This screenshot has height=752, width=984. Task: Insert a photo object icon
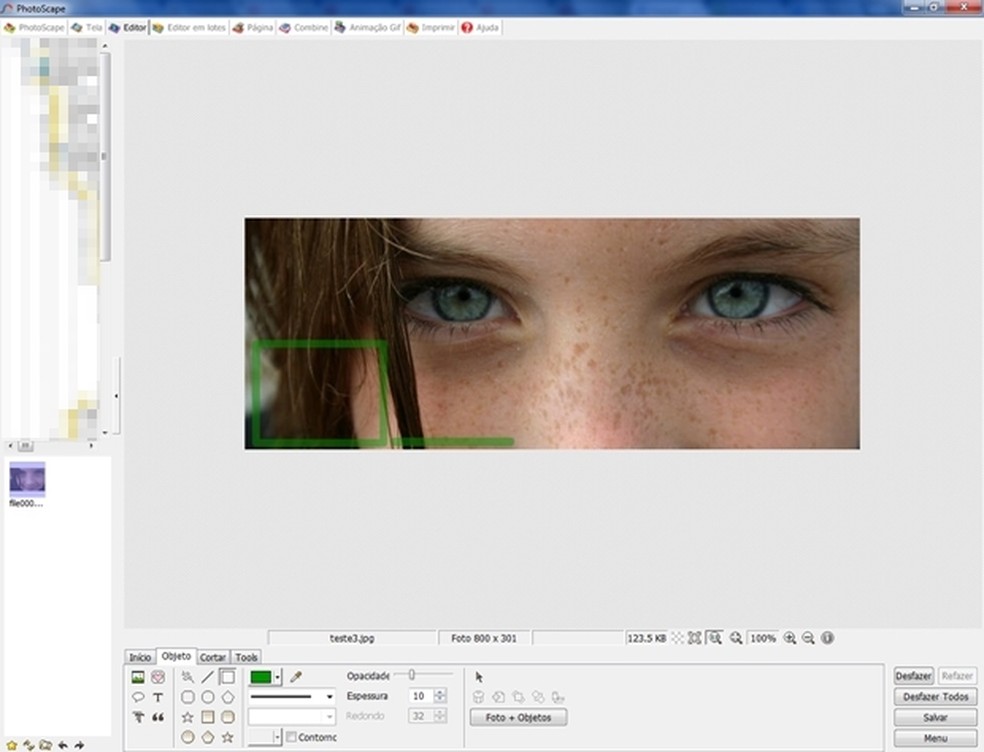(138, 677)
